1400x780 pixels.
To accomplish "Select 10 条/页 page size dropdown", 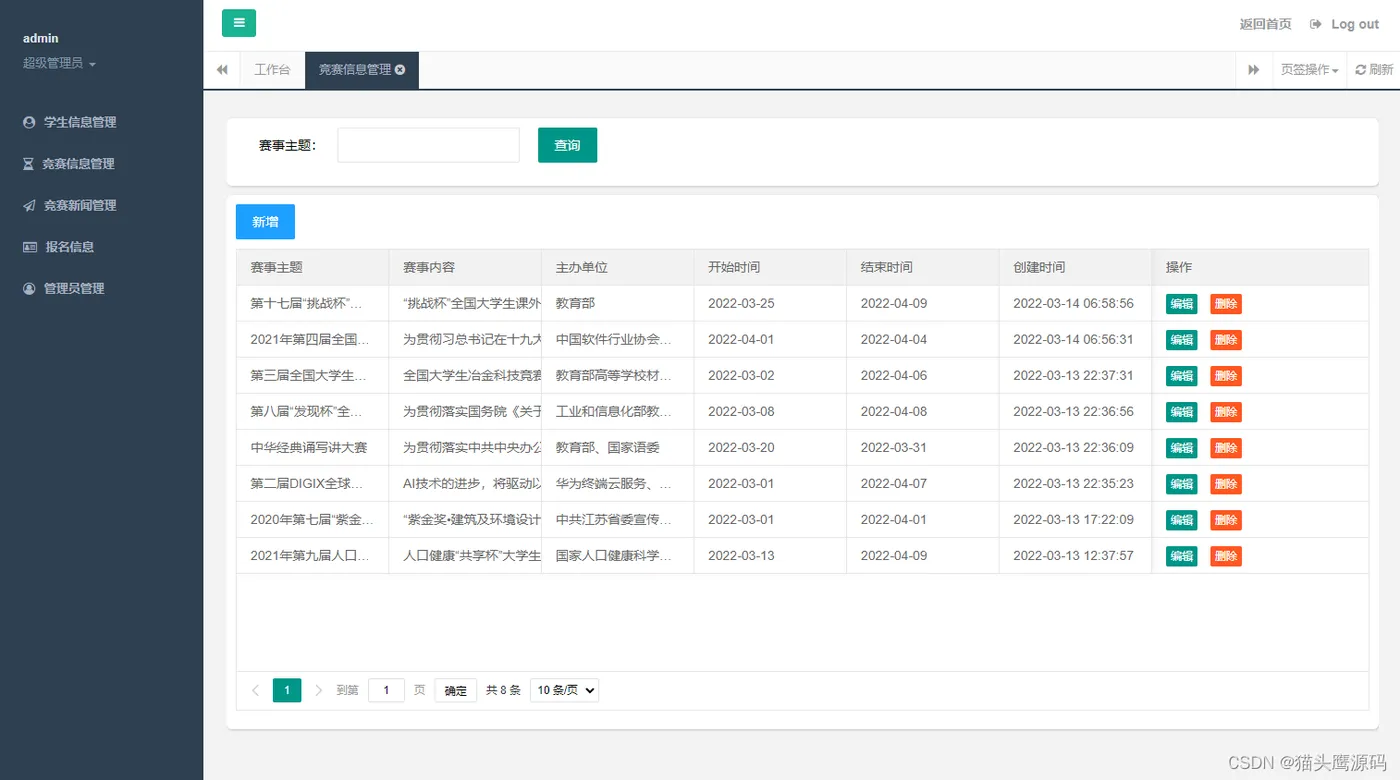I will 564,690.
